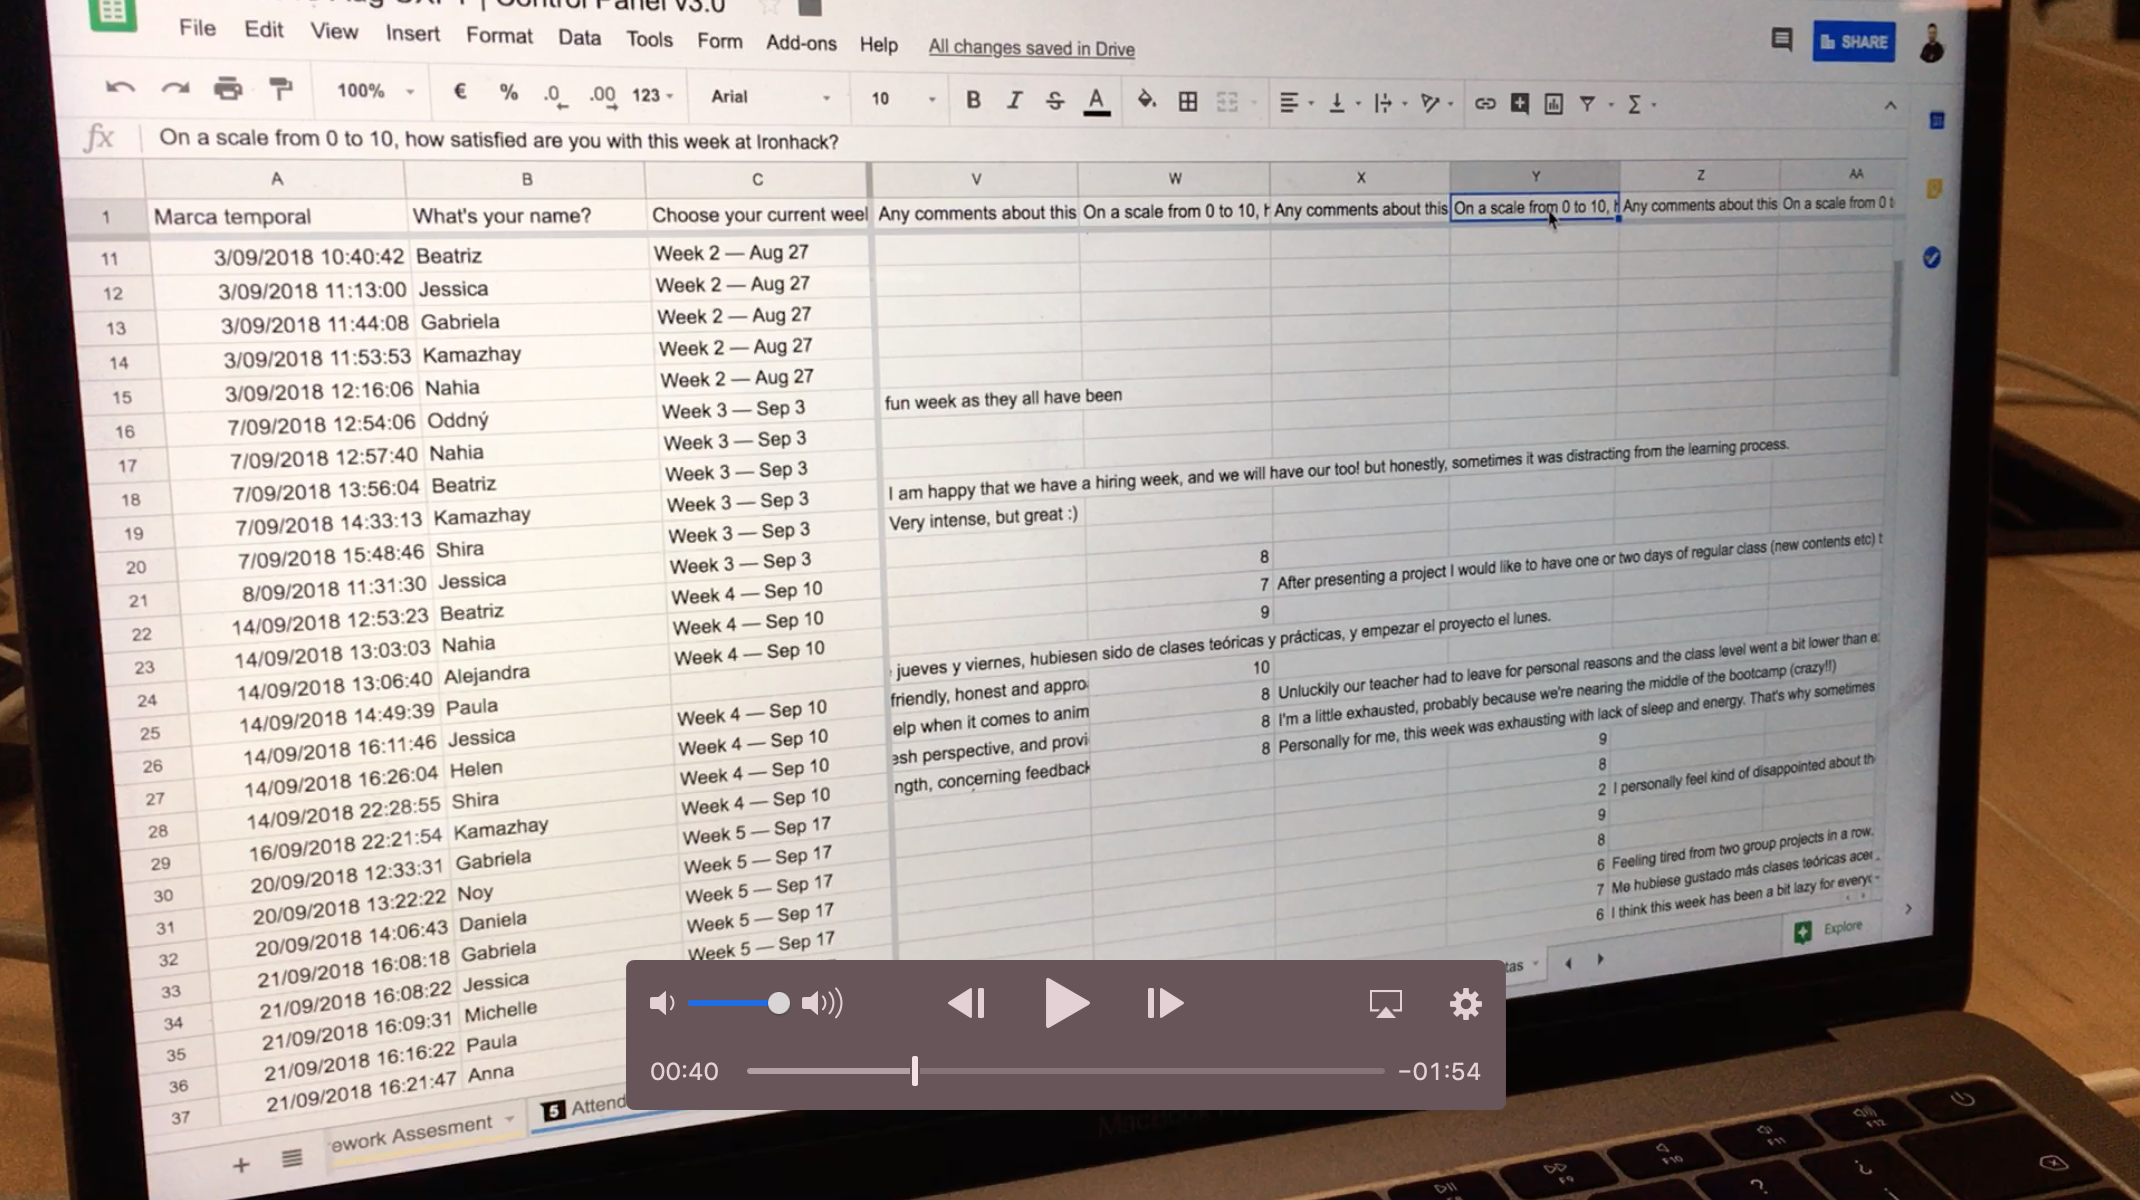The width and height of the screenshot is (2140, 1200).
Task: Format as percent with % icon
Action: [508, 93]
